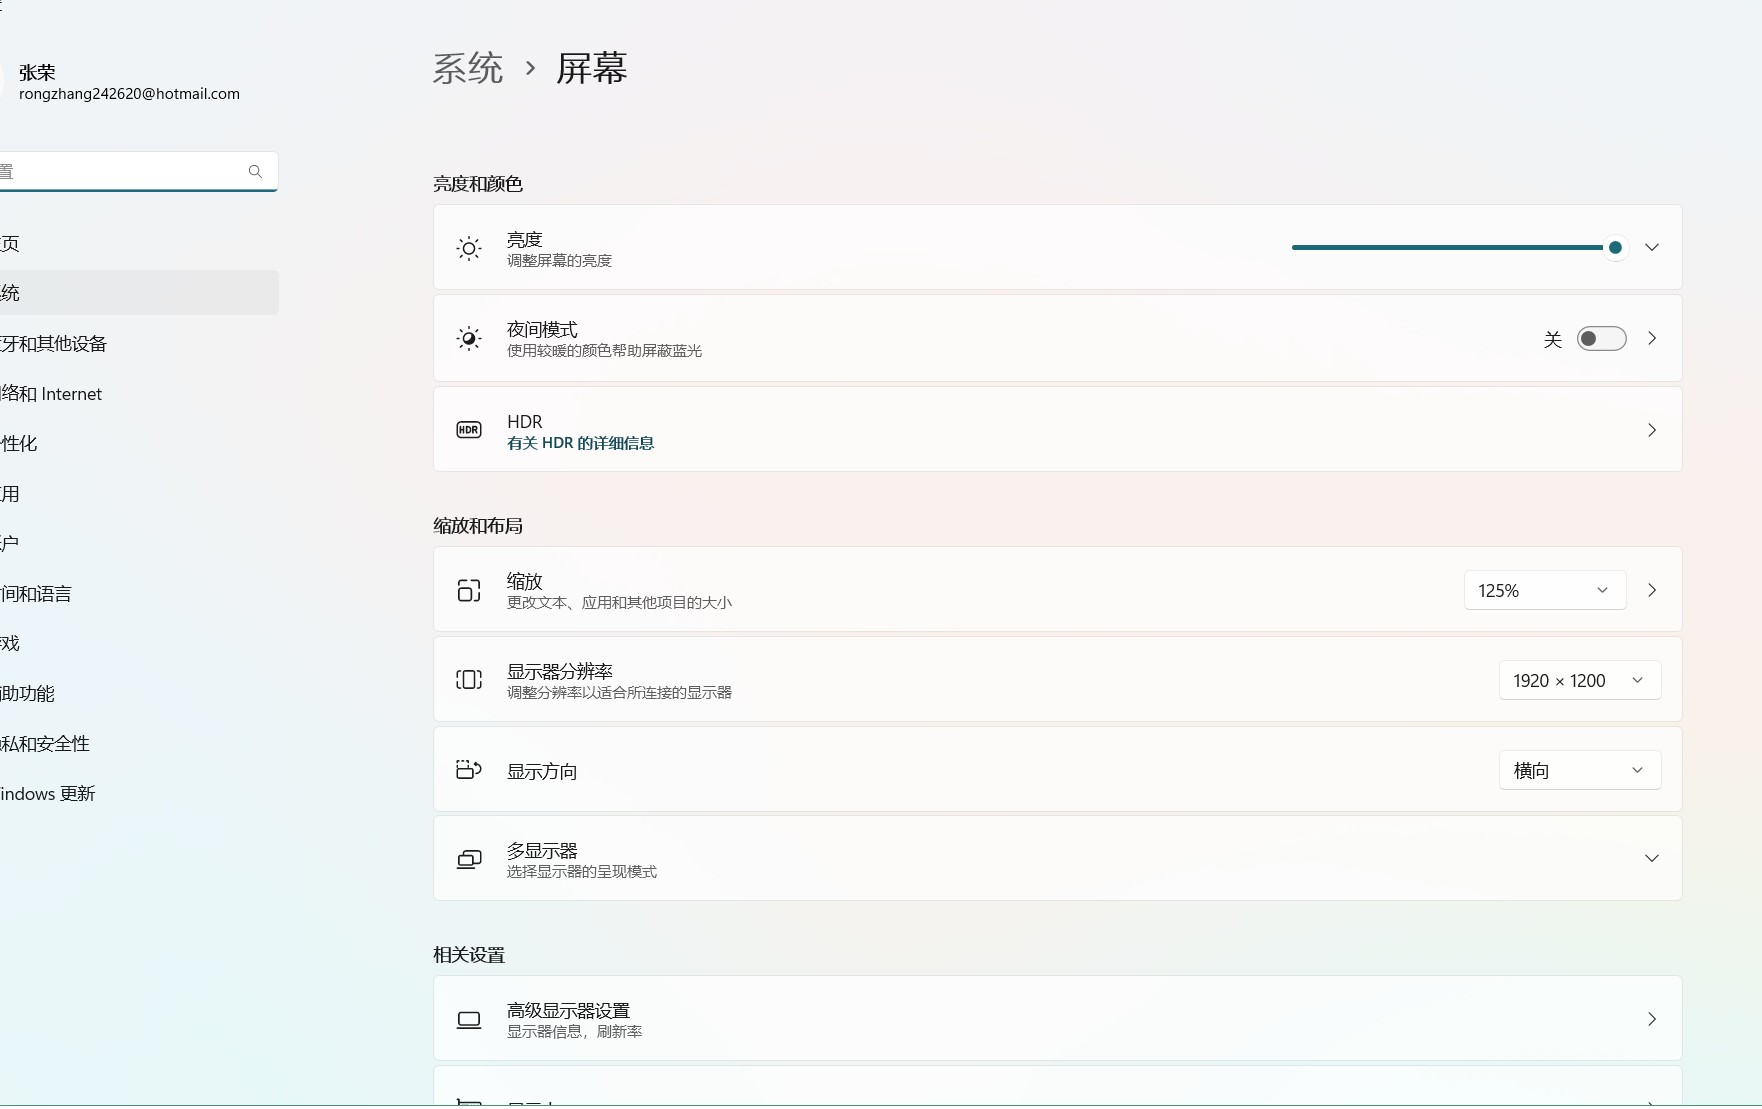
Task: Open the 横向 orientation dropdown
Action: point(1579,771)
